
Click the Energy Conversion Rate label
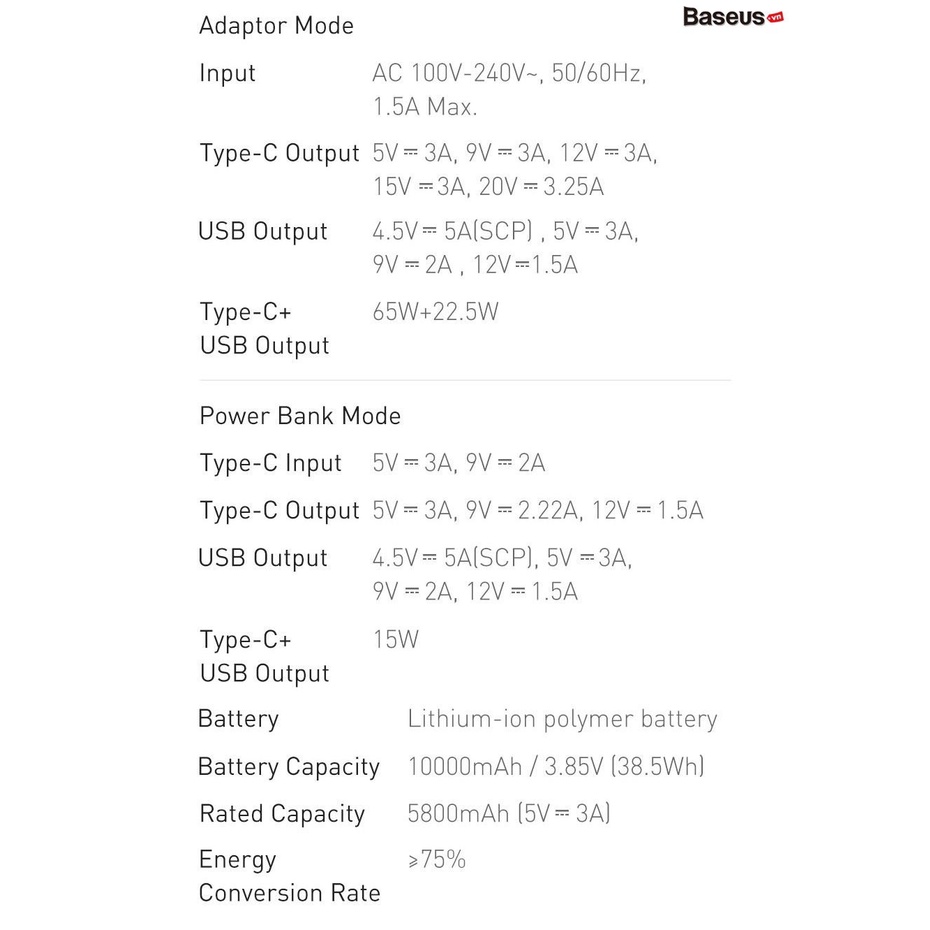click(x=289, y=876)
